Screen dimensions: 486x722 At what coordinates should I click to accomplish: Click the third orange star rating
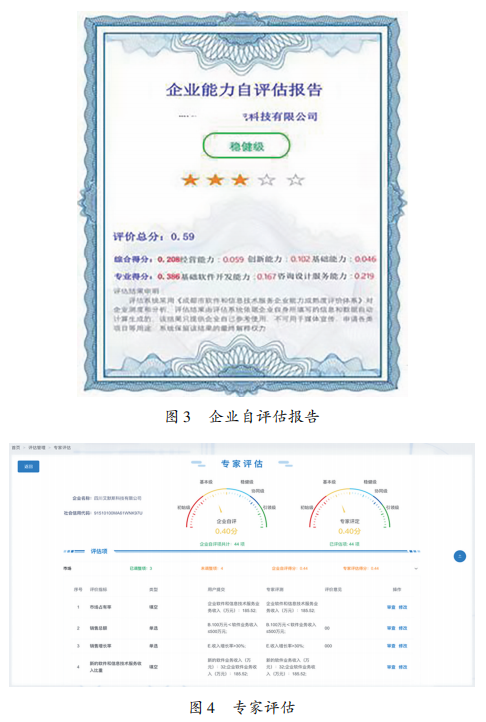pos(240,180)
